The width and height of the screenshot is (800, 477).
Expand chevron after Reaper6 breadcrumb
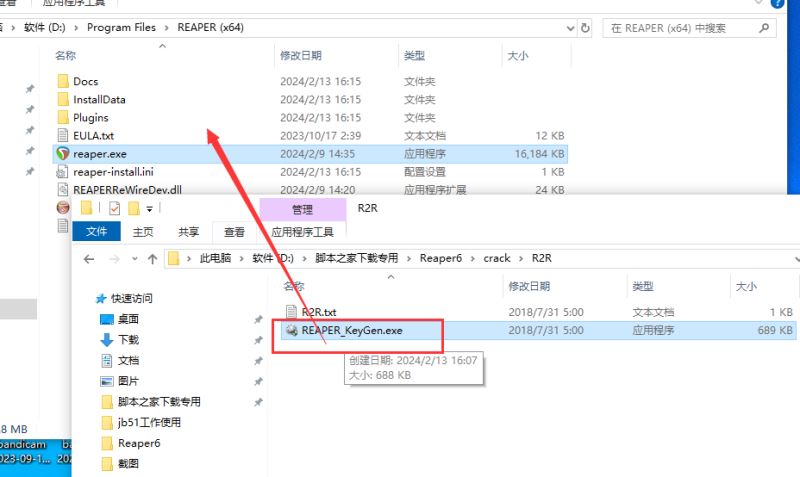(472, 259)
